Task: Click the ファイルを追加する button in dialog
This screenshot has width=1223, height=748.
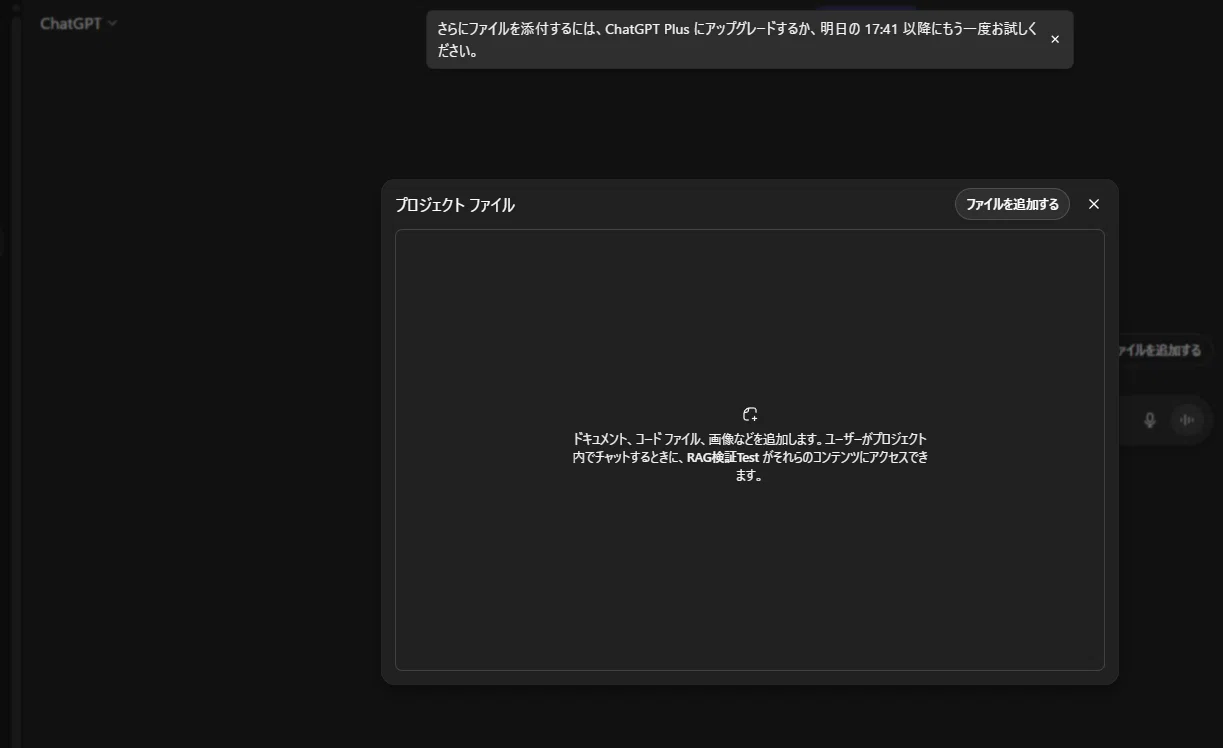Action: click(1012, 204)
